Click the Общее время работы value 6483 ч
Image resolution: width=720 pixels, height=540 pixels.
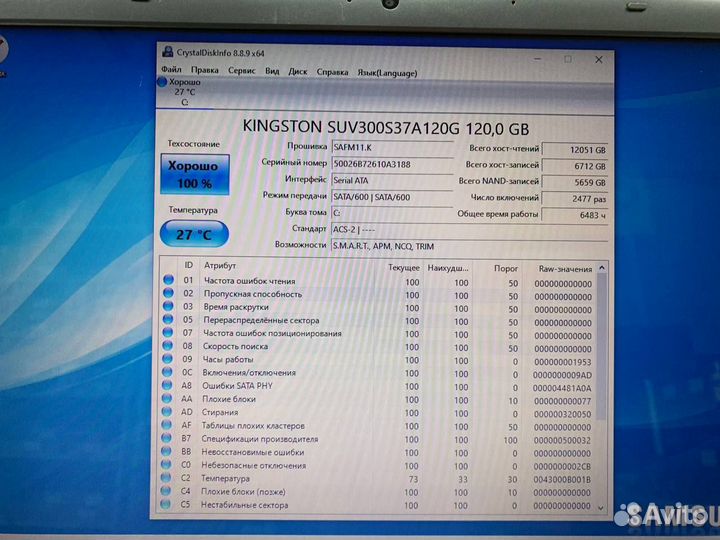tap(575, 215)
